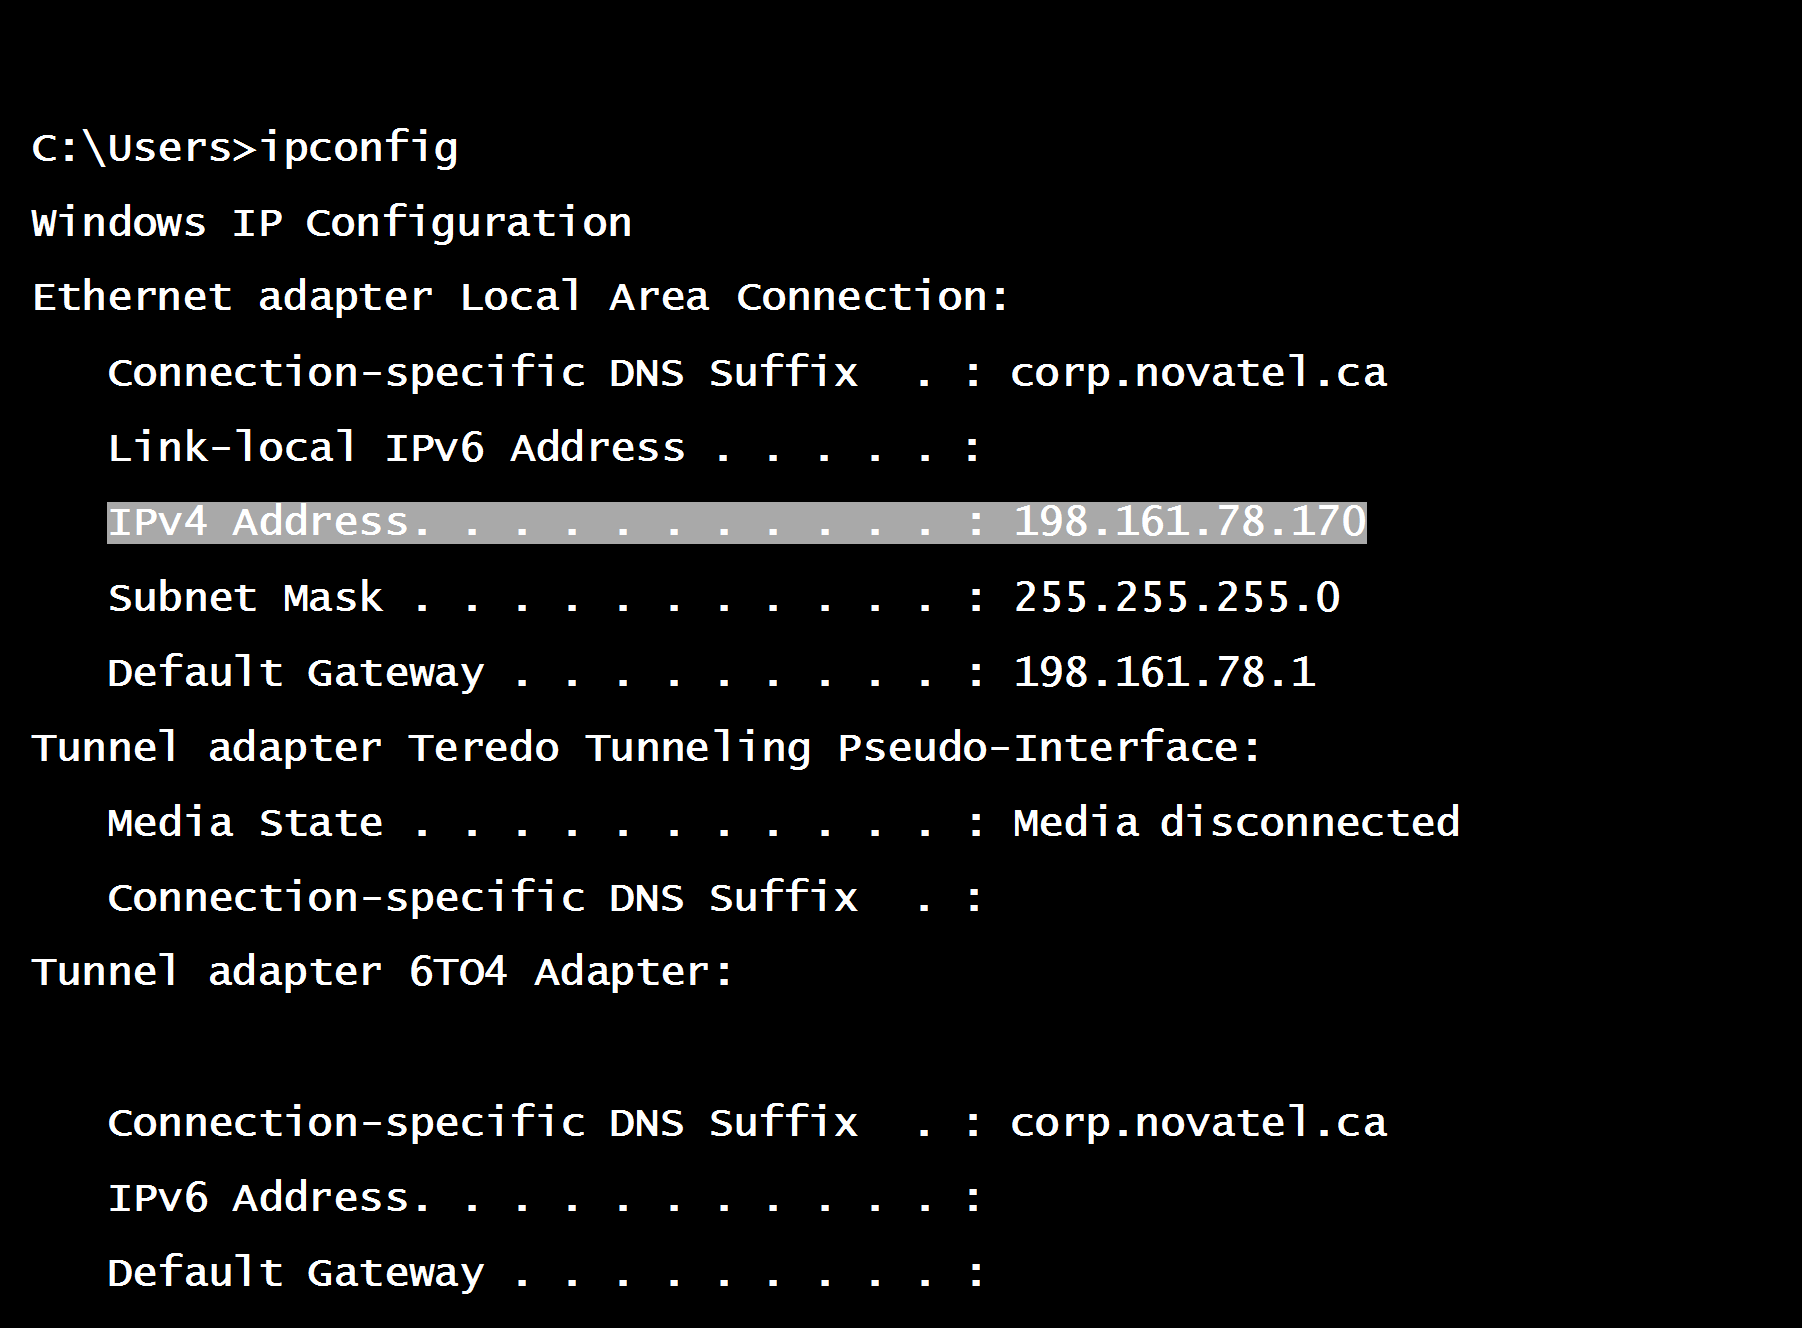The width and height of the screenshot is (1802, 1328).
Task: Click the Tunnel adapter 6TO4 Adapter heading
Action: [383, 972]
